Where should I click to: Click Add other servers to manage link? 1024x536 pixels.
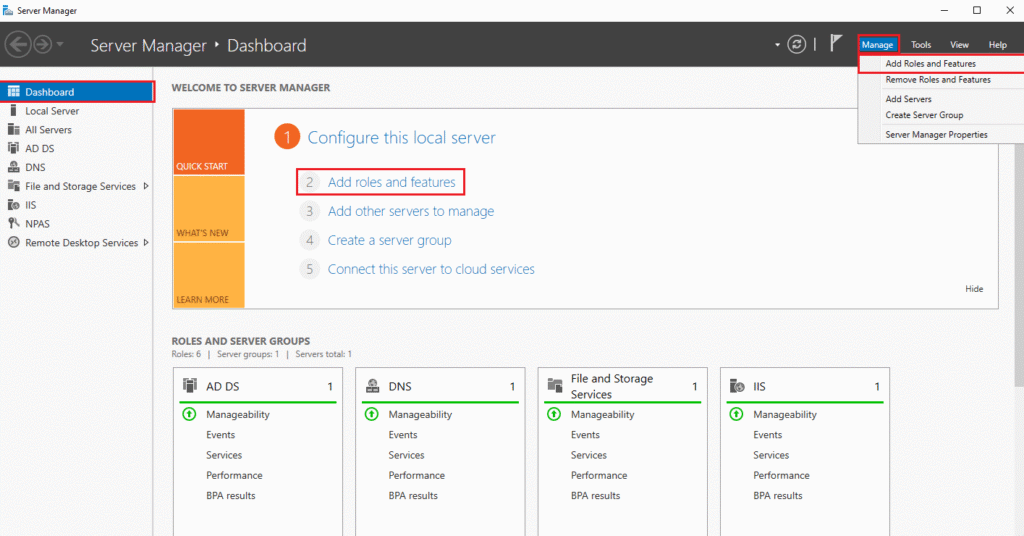pyautogui.click(x=411, y=212)
